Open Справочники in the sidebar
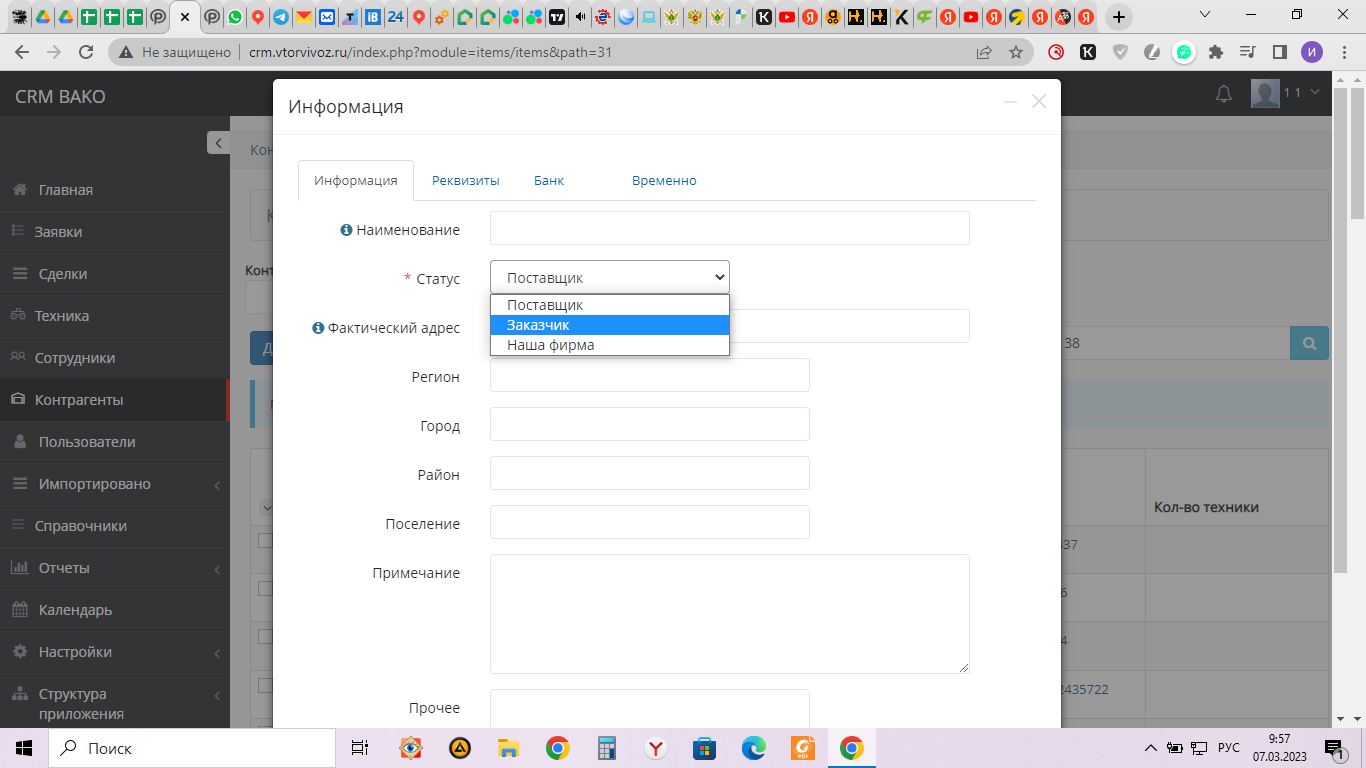1366x768 pixels. (81, 526)
